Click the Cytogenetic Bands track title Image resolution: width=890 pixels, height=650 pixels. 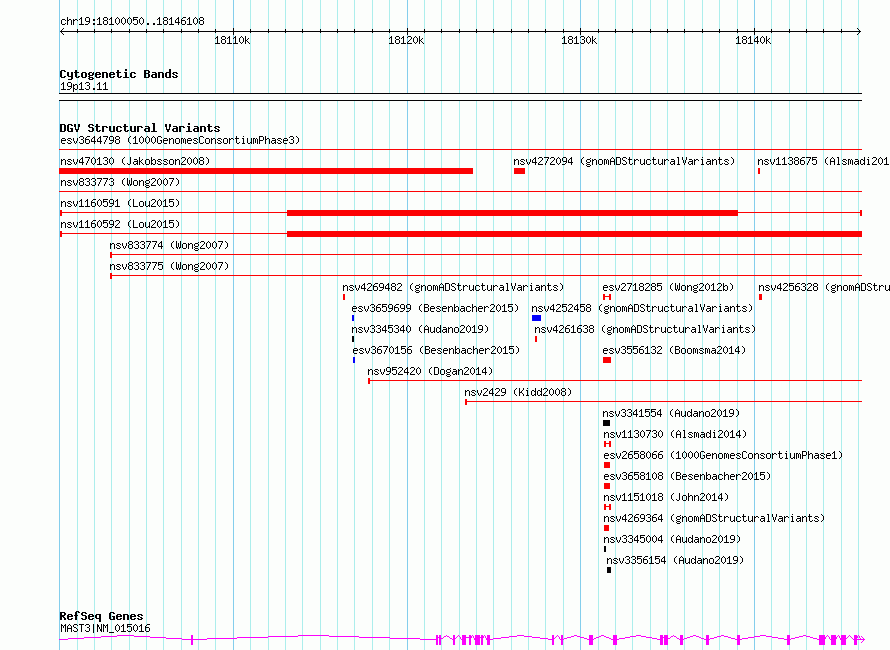(x=119, y=74)
